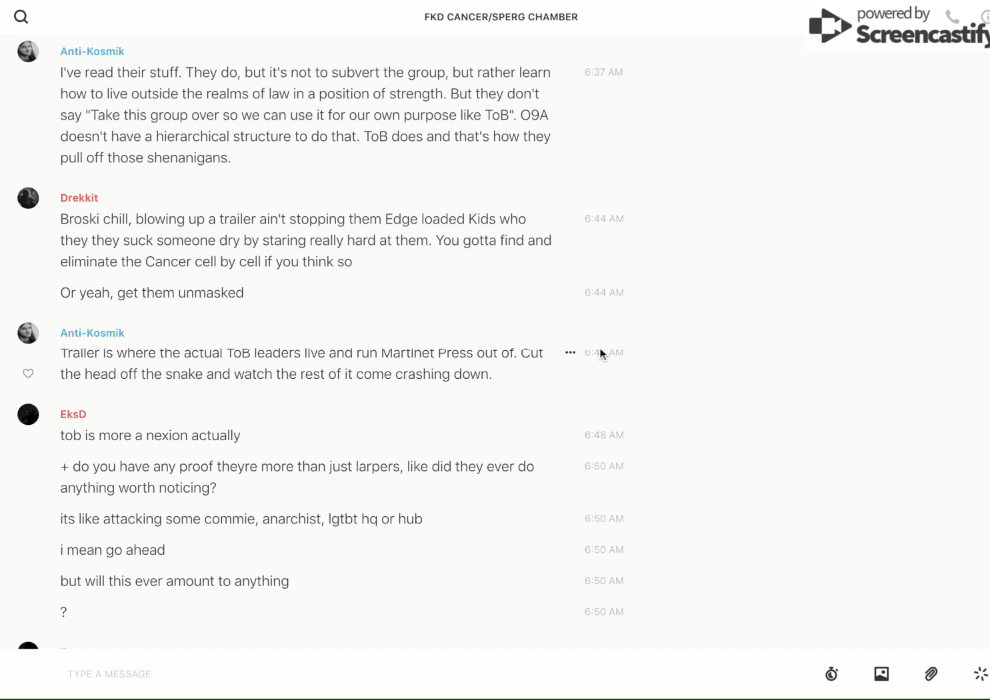Select the "tob is more a nexion actually" message

pyautogui.click(x=150, y=436)
